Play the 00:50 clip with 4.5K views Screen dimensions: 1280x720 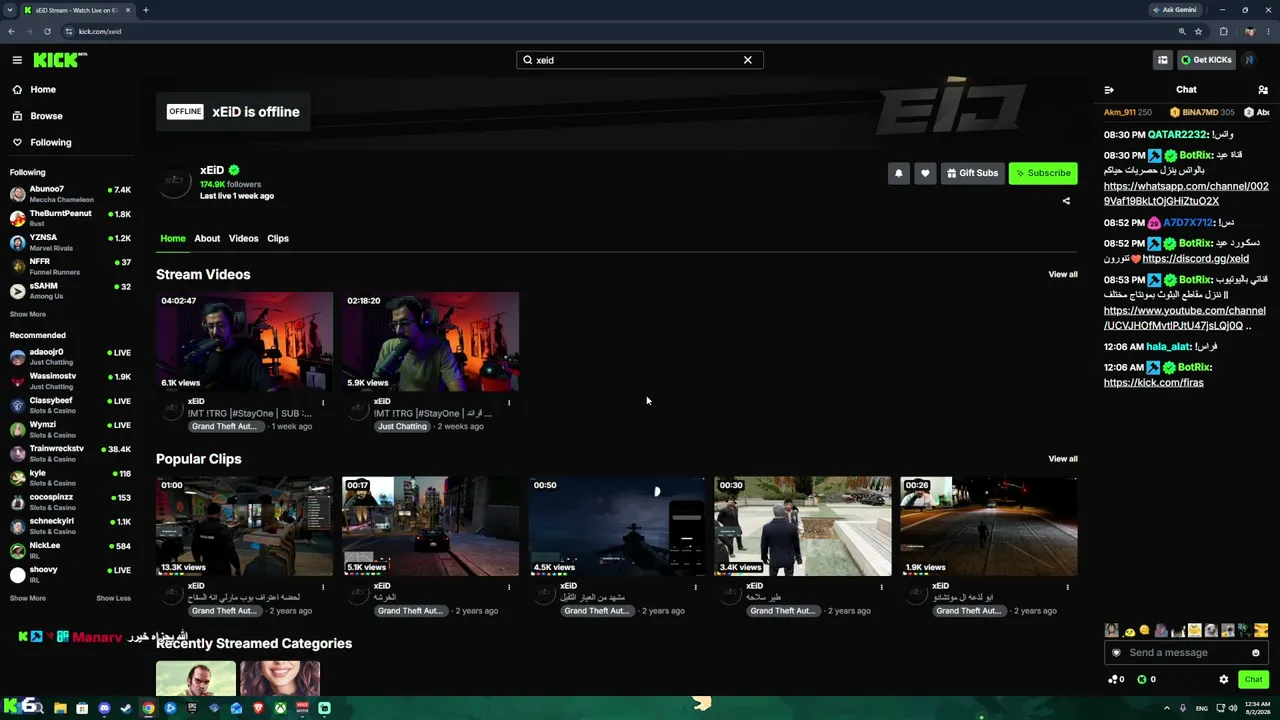[x=617, y=526]
